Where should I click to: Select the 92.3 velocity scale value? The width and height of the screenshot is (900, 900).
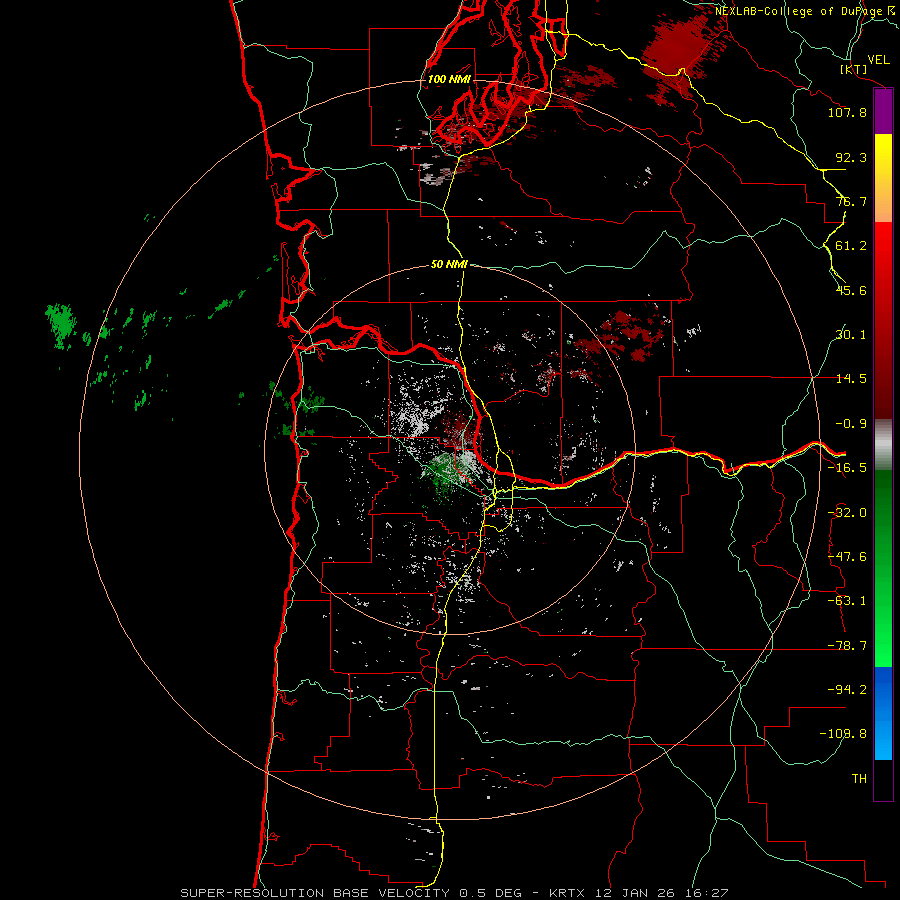pyautogui.click(x=851, y=157)
